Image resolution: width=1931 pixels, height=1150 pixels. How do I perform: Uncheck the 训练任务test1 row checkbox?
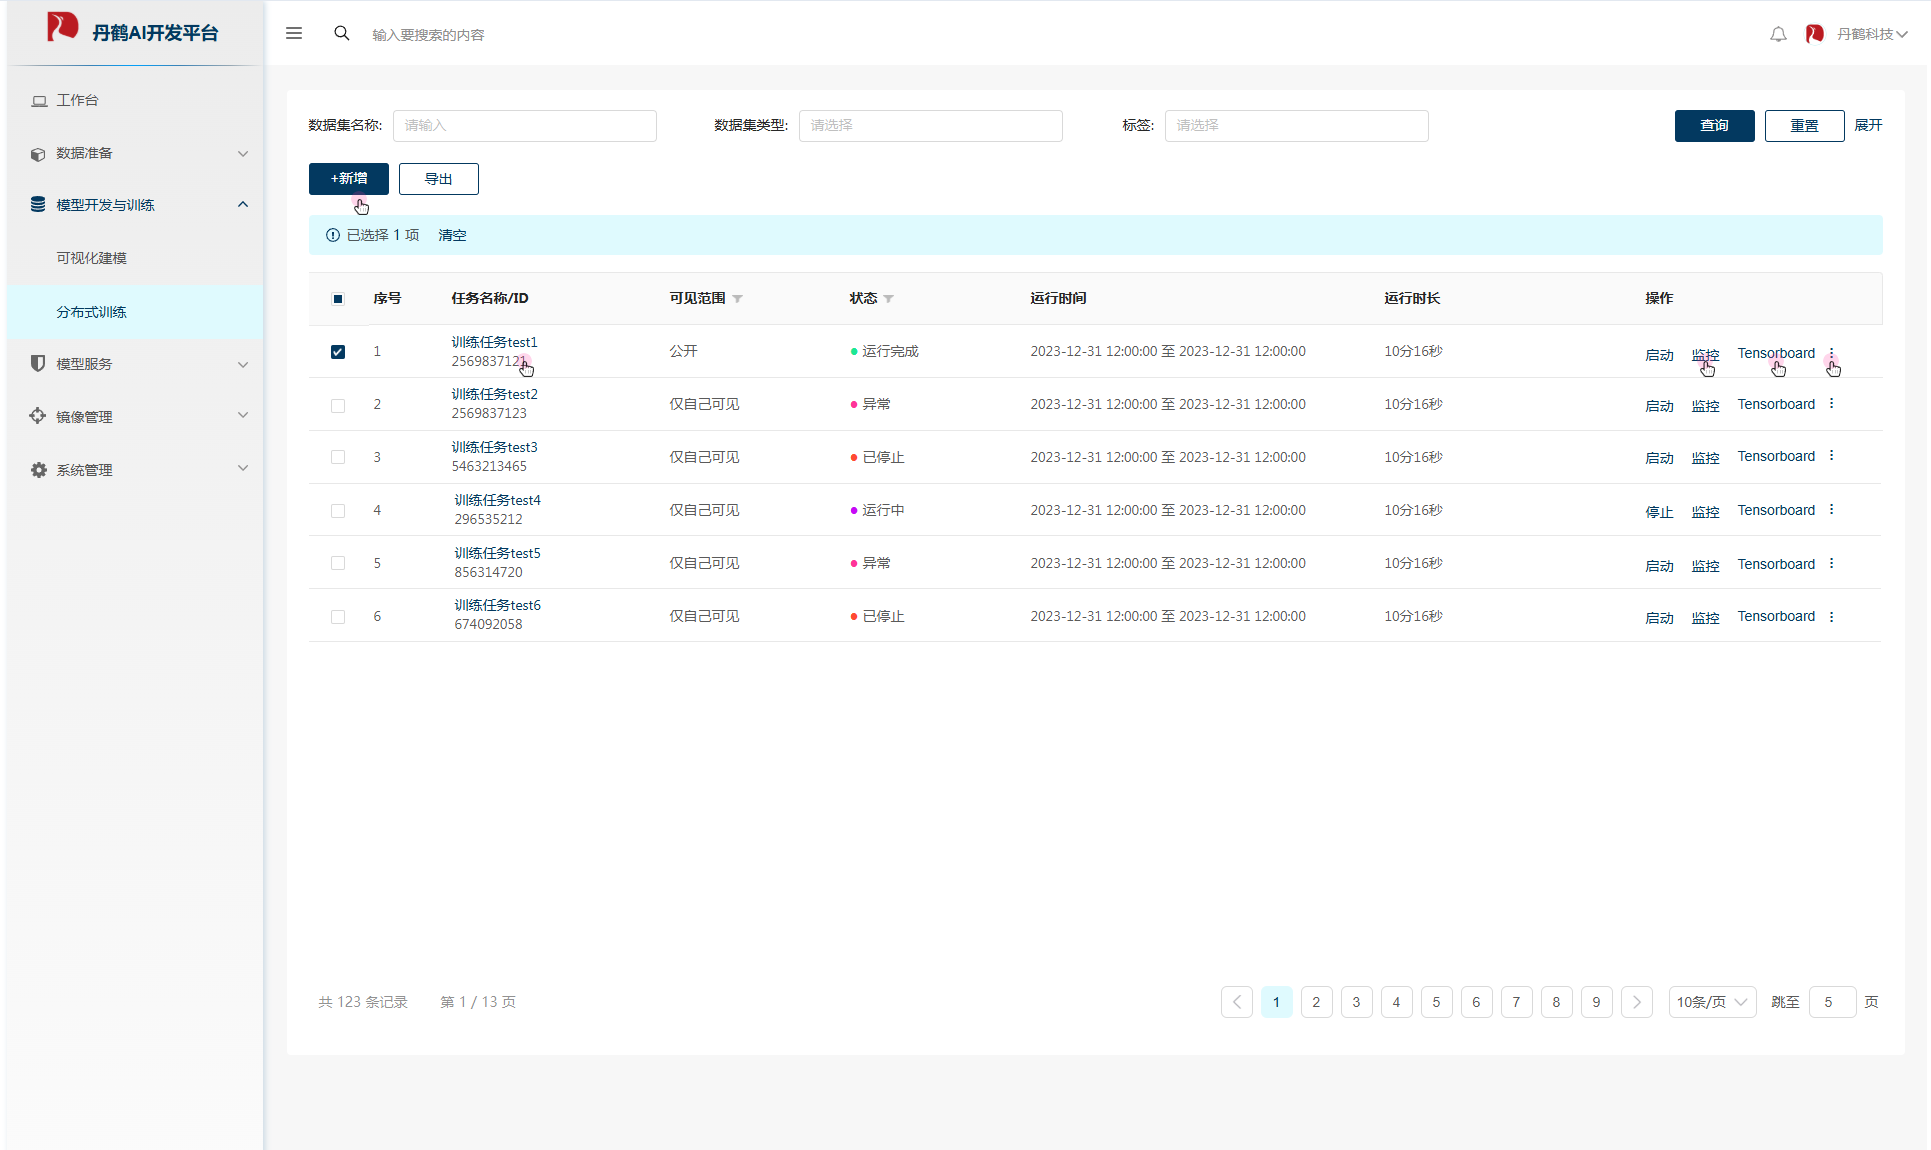tap(338, 352)
